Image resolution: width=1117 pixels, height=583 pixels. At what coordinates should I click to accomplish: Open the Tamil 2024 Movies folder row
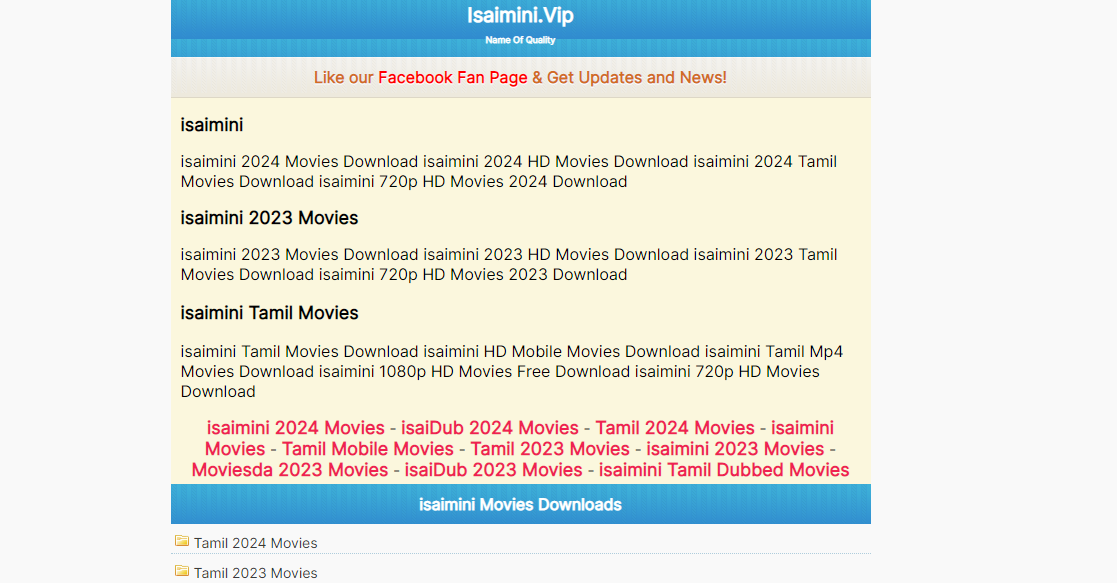point(521,543)
